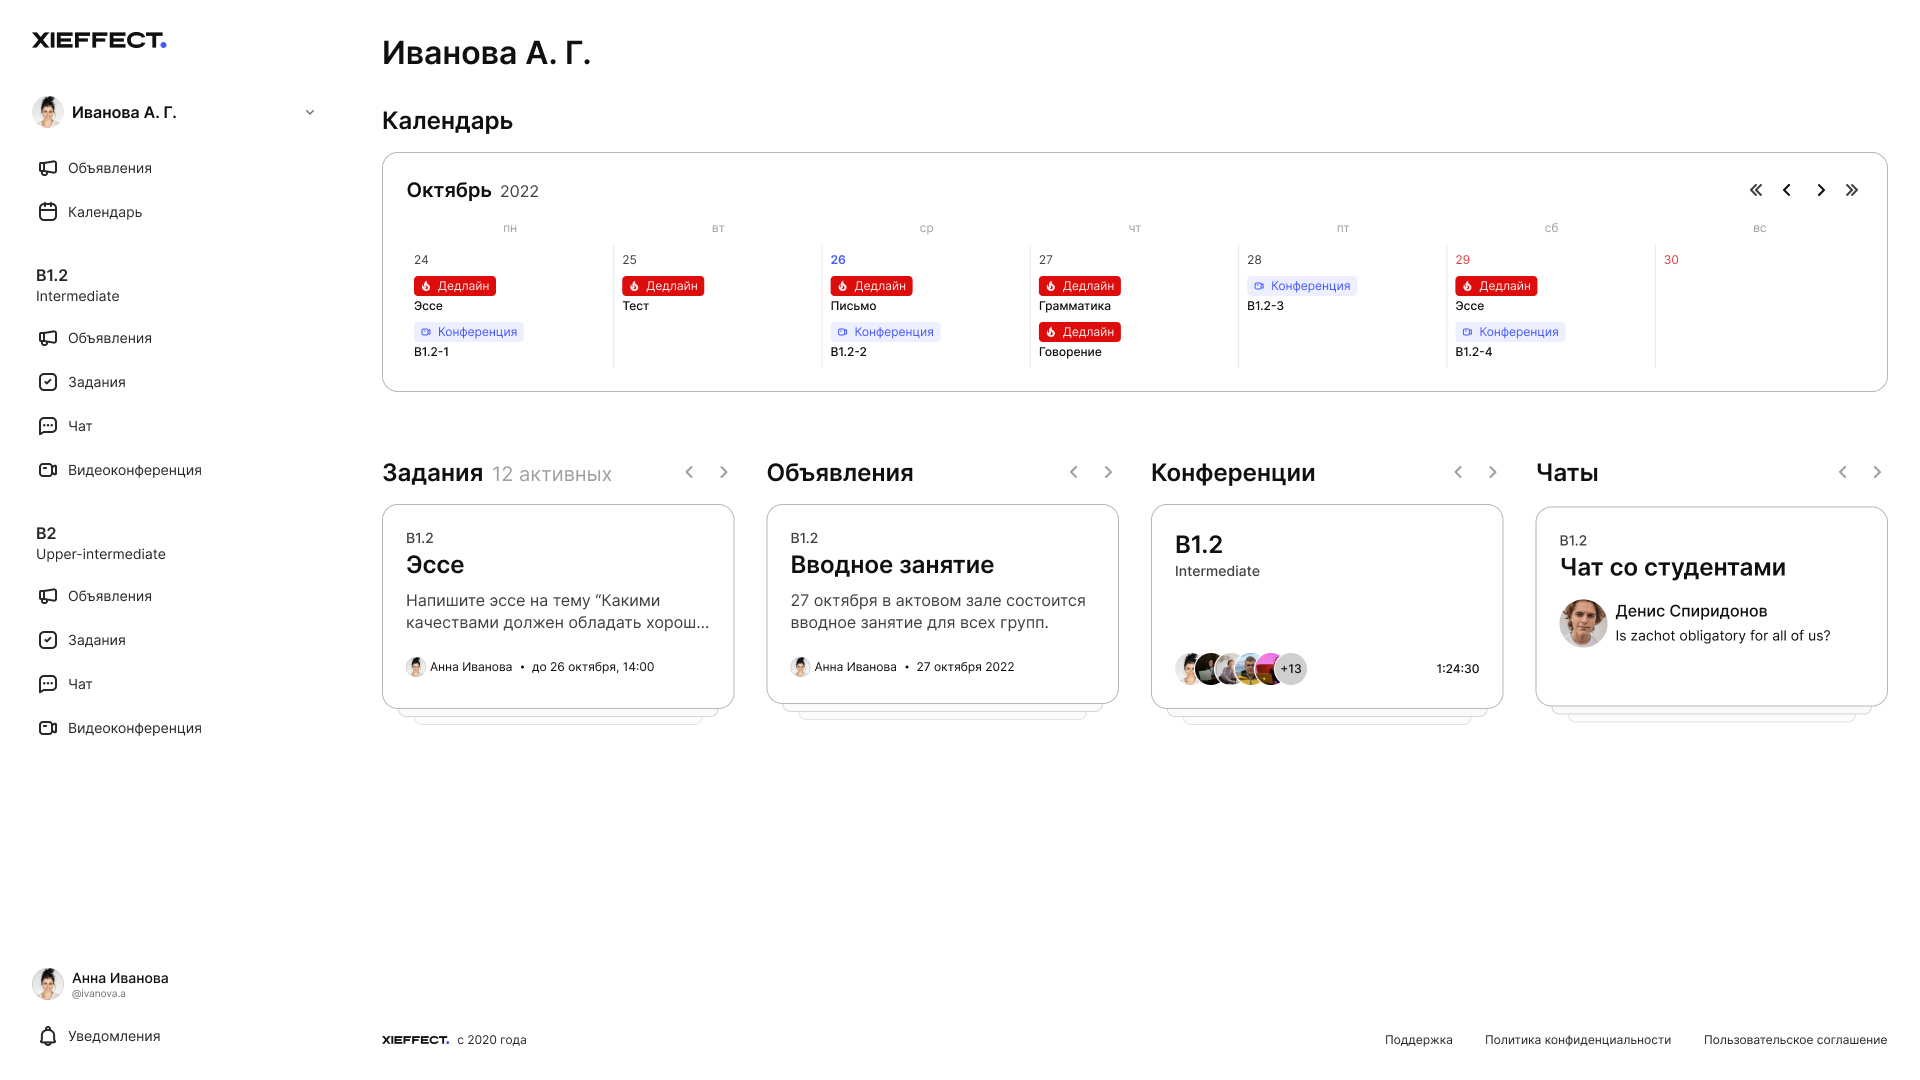Click Дедлайн tag for Эссе on 24
Viewport: 1920px width, 1080px height.
point(455,286)
